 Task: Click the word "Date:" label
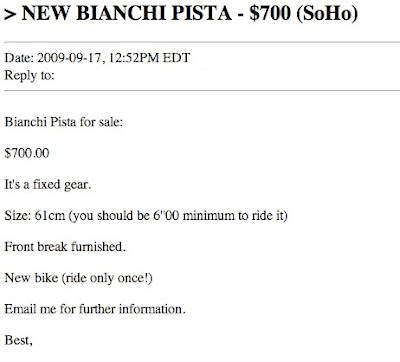(19, 58)
